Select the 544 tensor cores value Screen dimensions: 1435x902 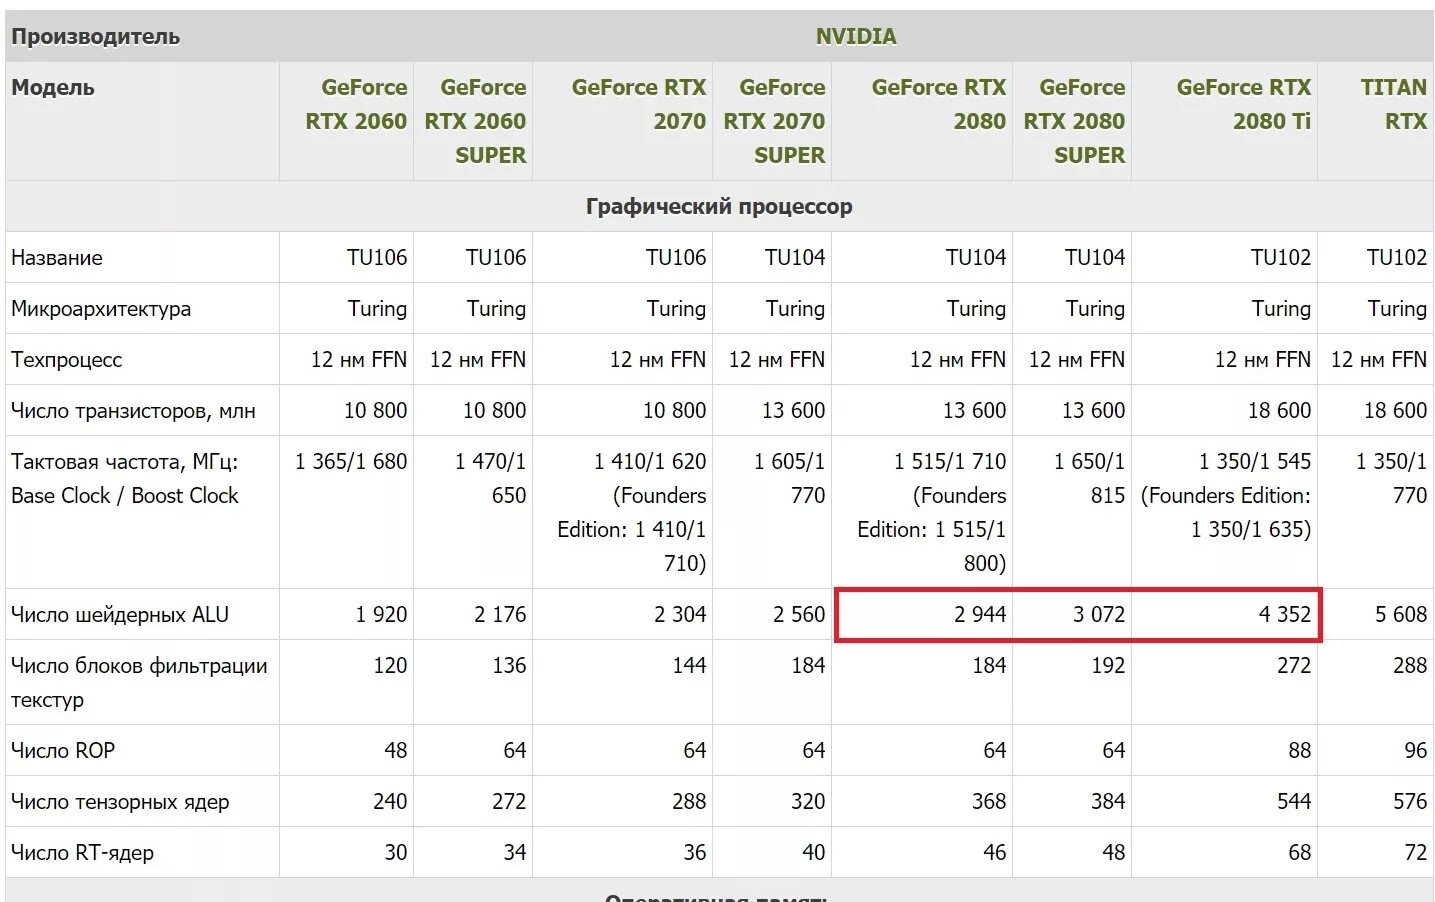(1293, 802)
